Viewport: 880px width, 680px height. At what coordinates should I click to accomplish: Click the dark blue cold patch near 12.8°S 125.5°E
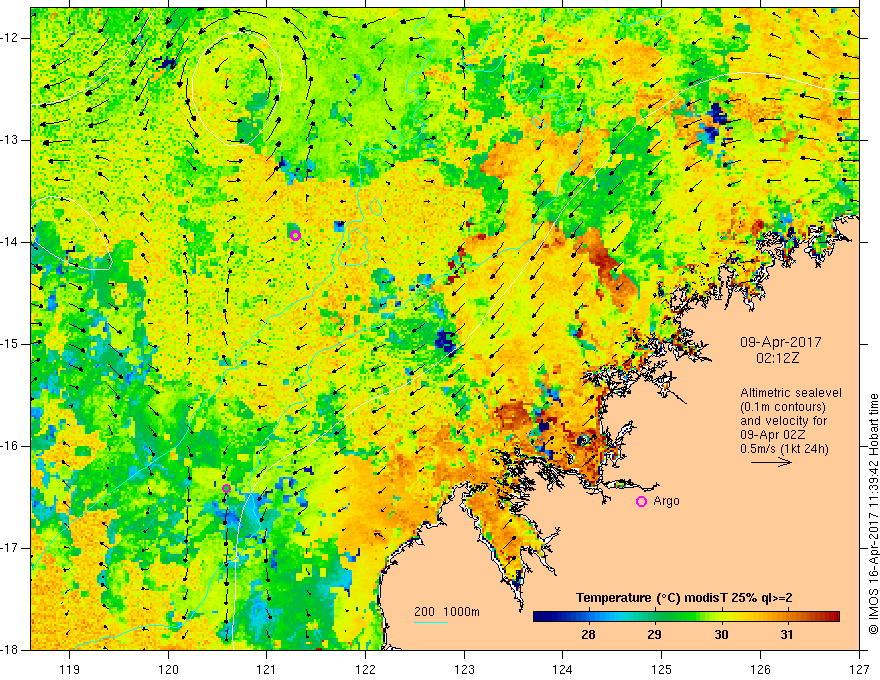(x=714, y=120)
